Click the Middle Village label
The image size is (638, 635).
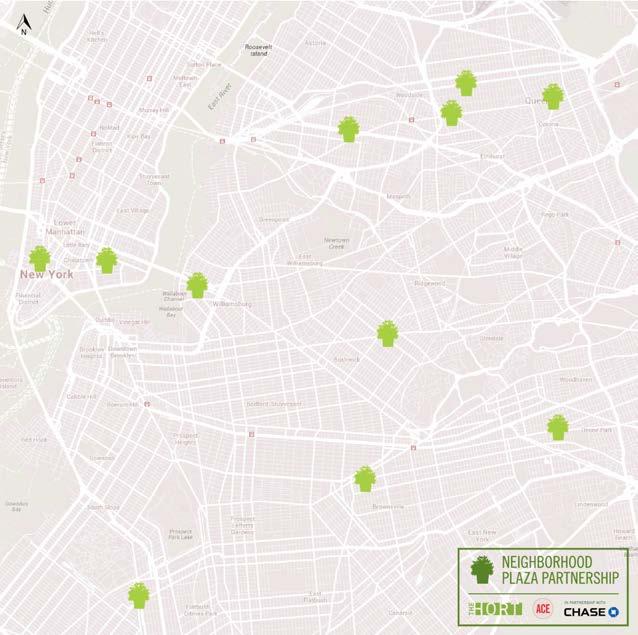513,252
